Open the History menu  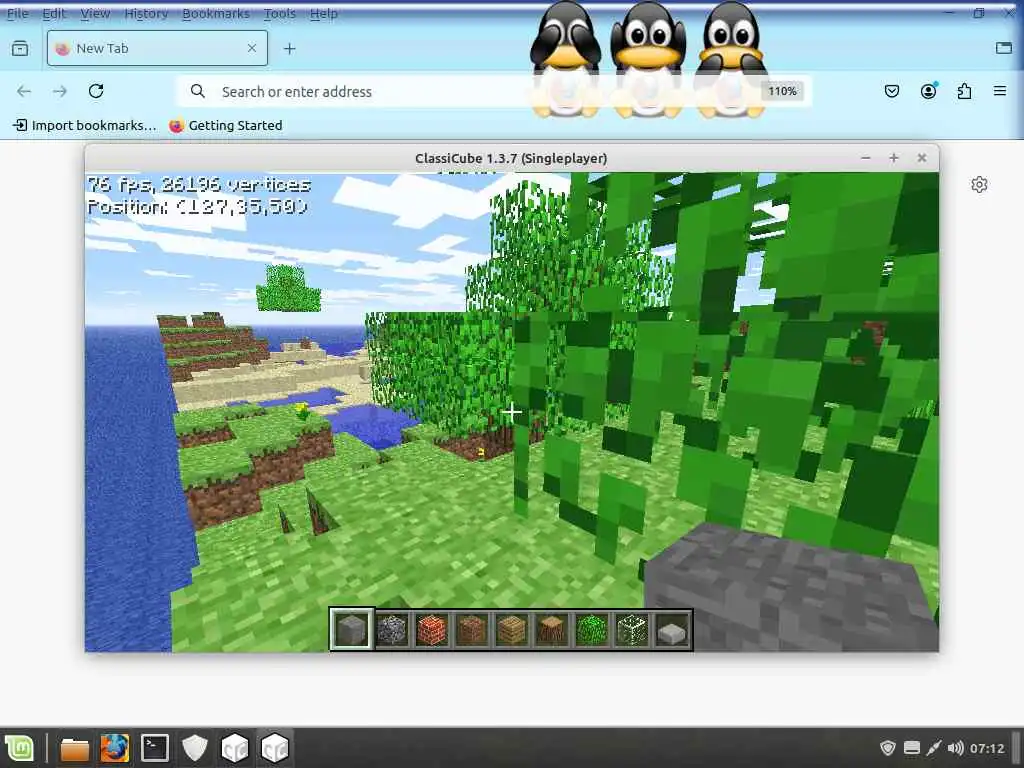pyautogui.click(x=146, y=13)
